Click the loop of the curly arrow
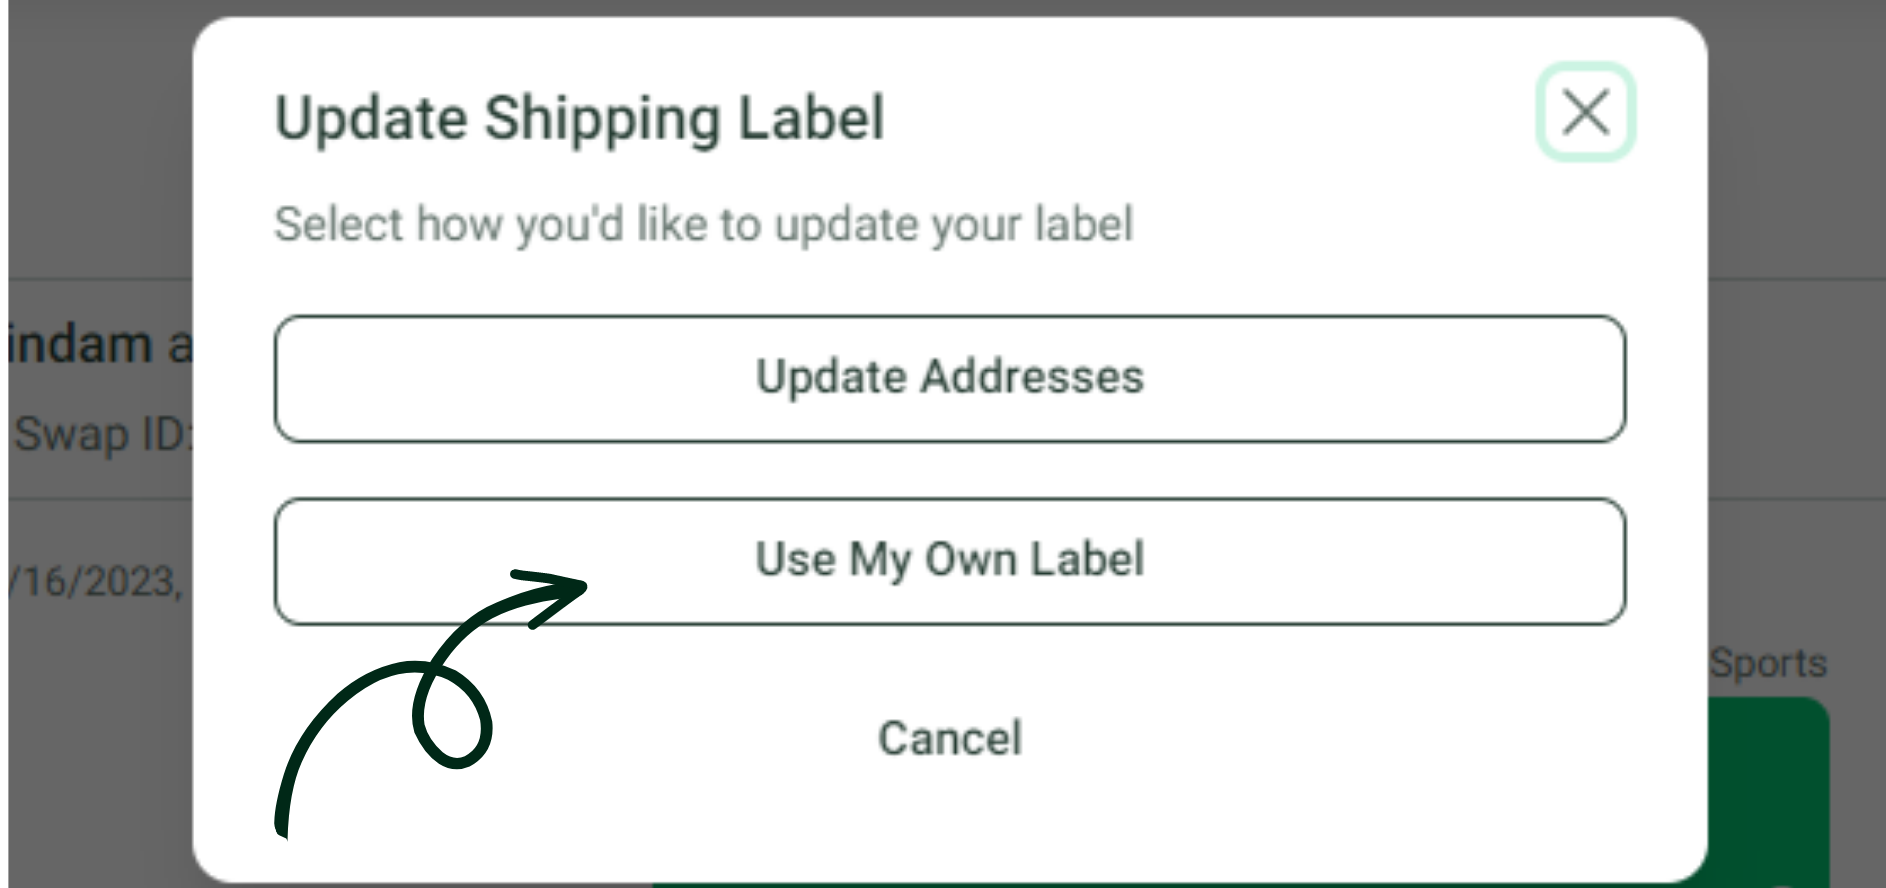This screenshot has width=1886, height=888. coord(452,716)
